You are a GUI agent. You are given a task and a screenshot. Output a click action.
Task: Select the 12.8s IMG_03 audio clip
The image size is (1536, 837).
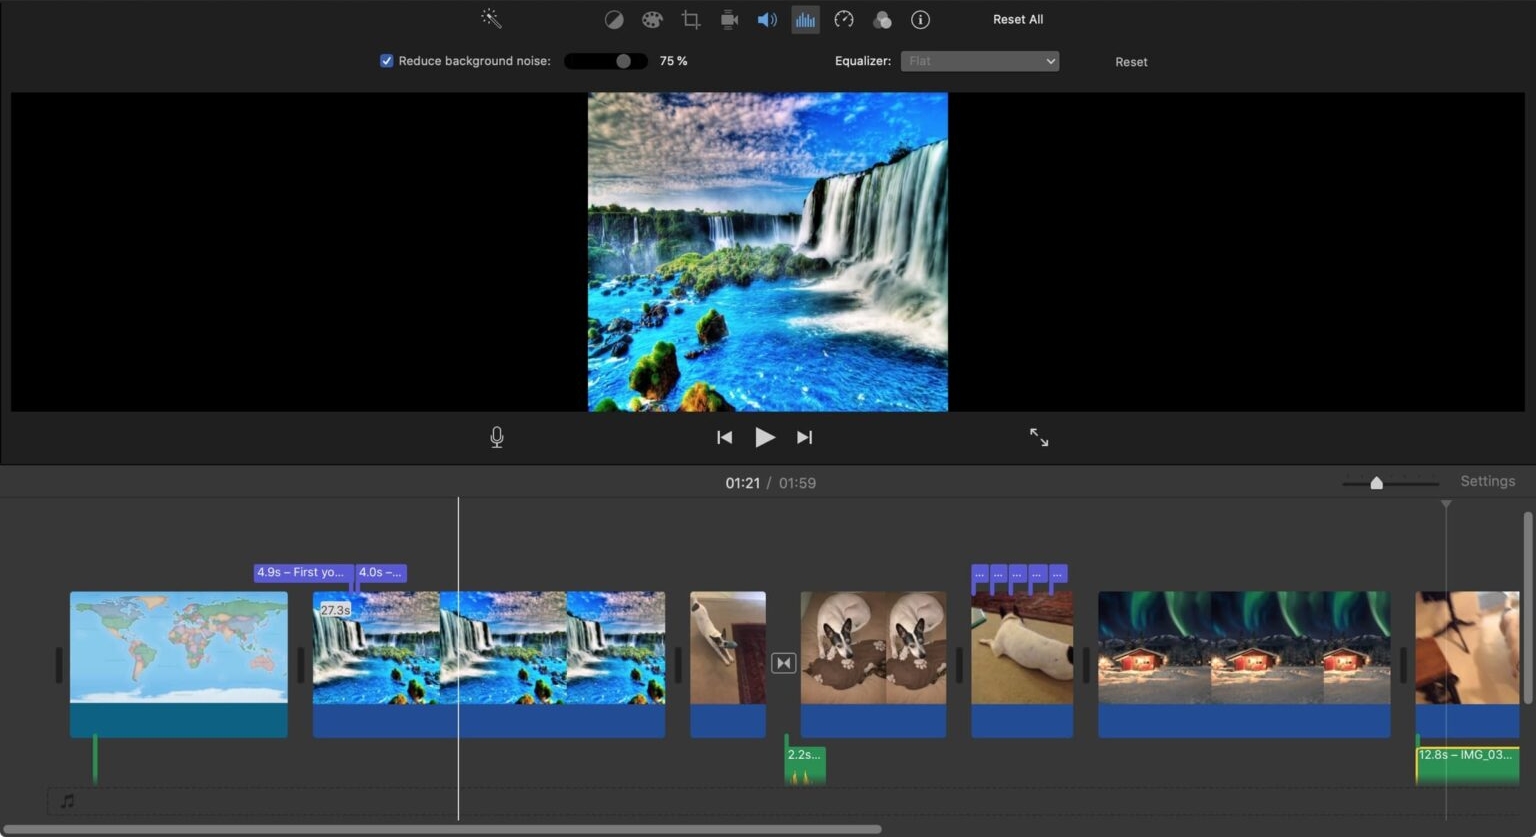coord(1467,765)
